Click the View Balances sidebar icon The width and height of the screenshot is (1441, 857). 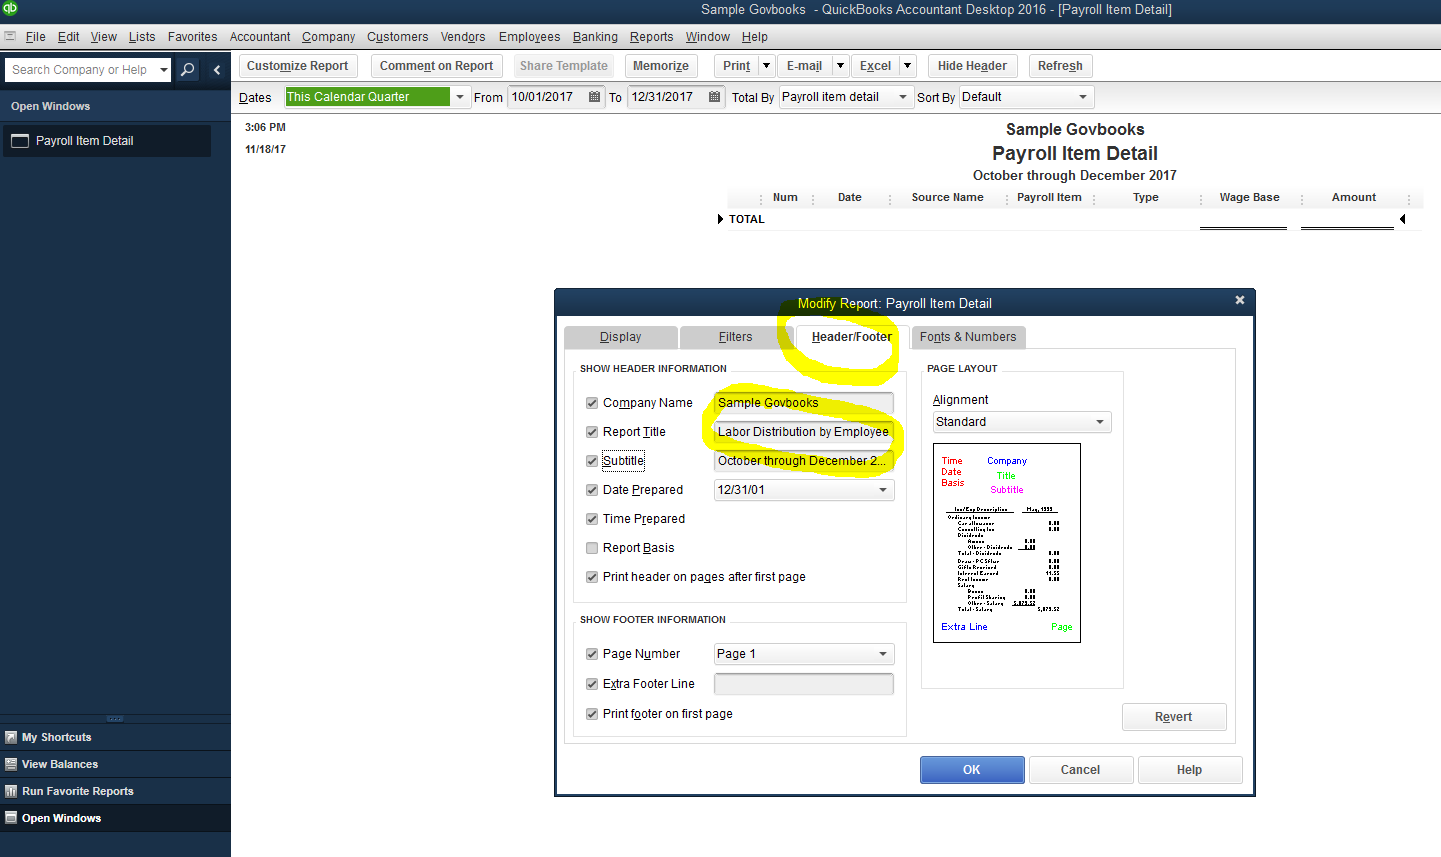11,764
